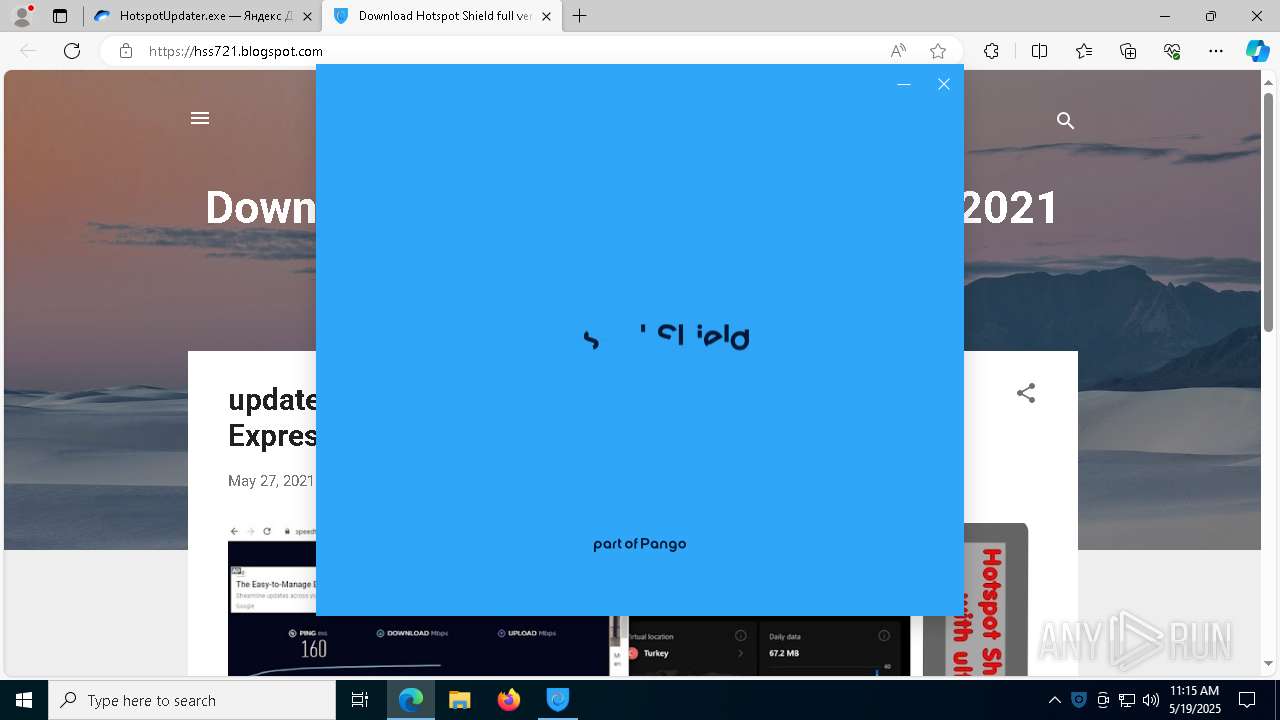Launch Firefox from the taskbar
Viewport: 1280px width, 720px height.
click(508, 700)
